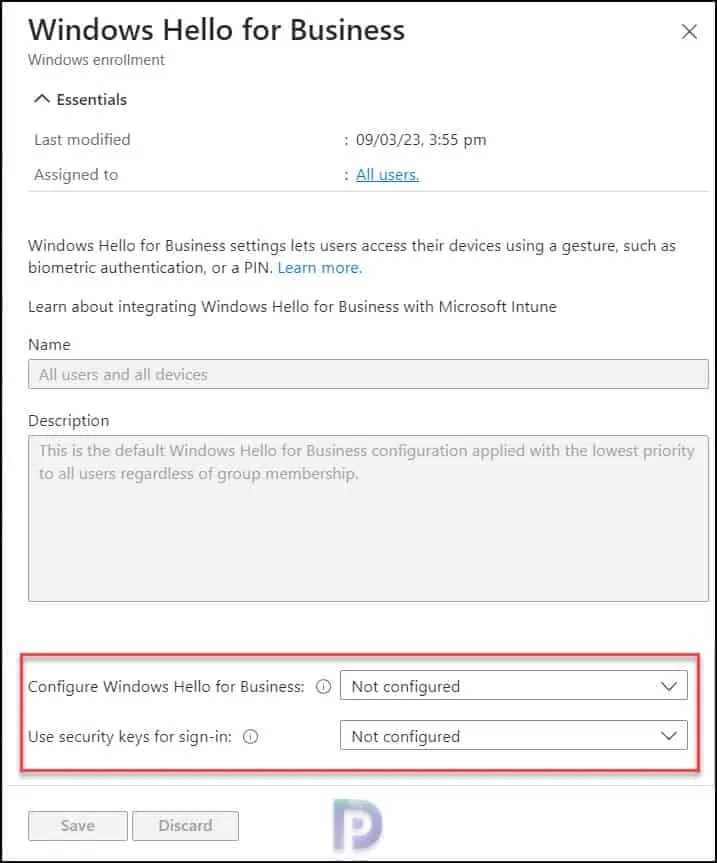Collapse the Essentials section

[80, 99]
